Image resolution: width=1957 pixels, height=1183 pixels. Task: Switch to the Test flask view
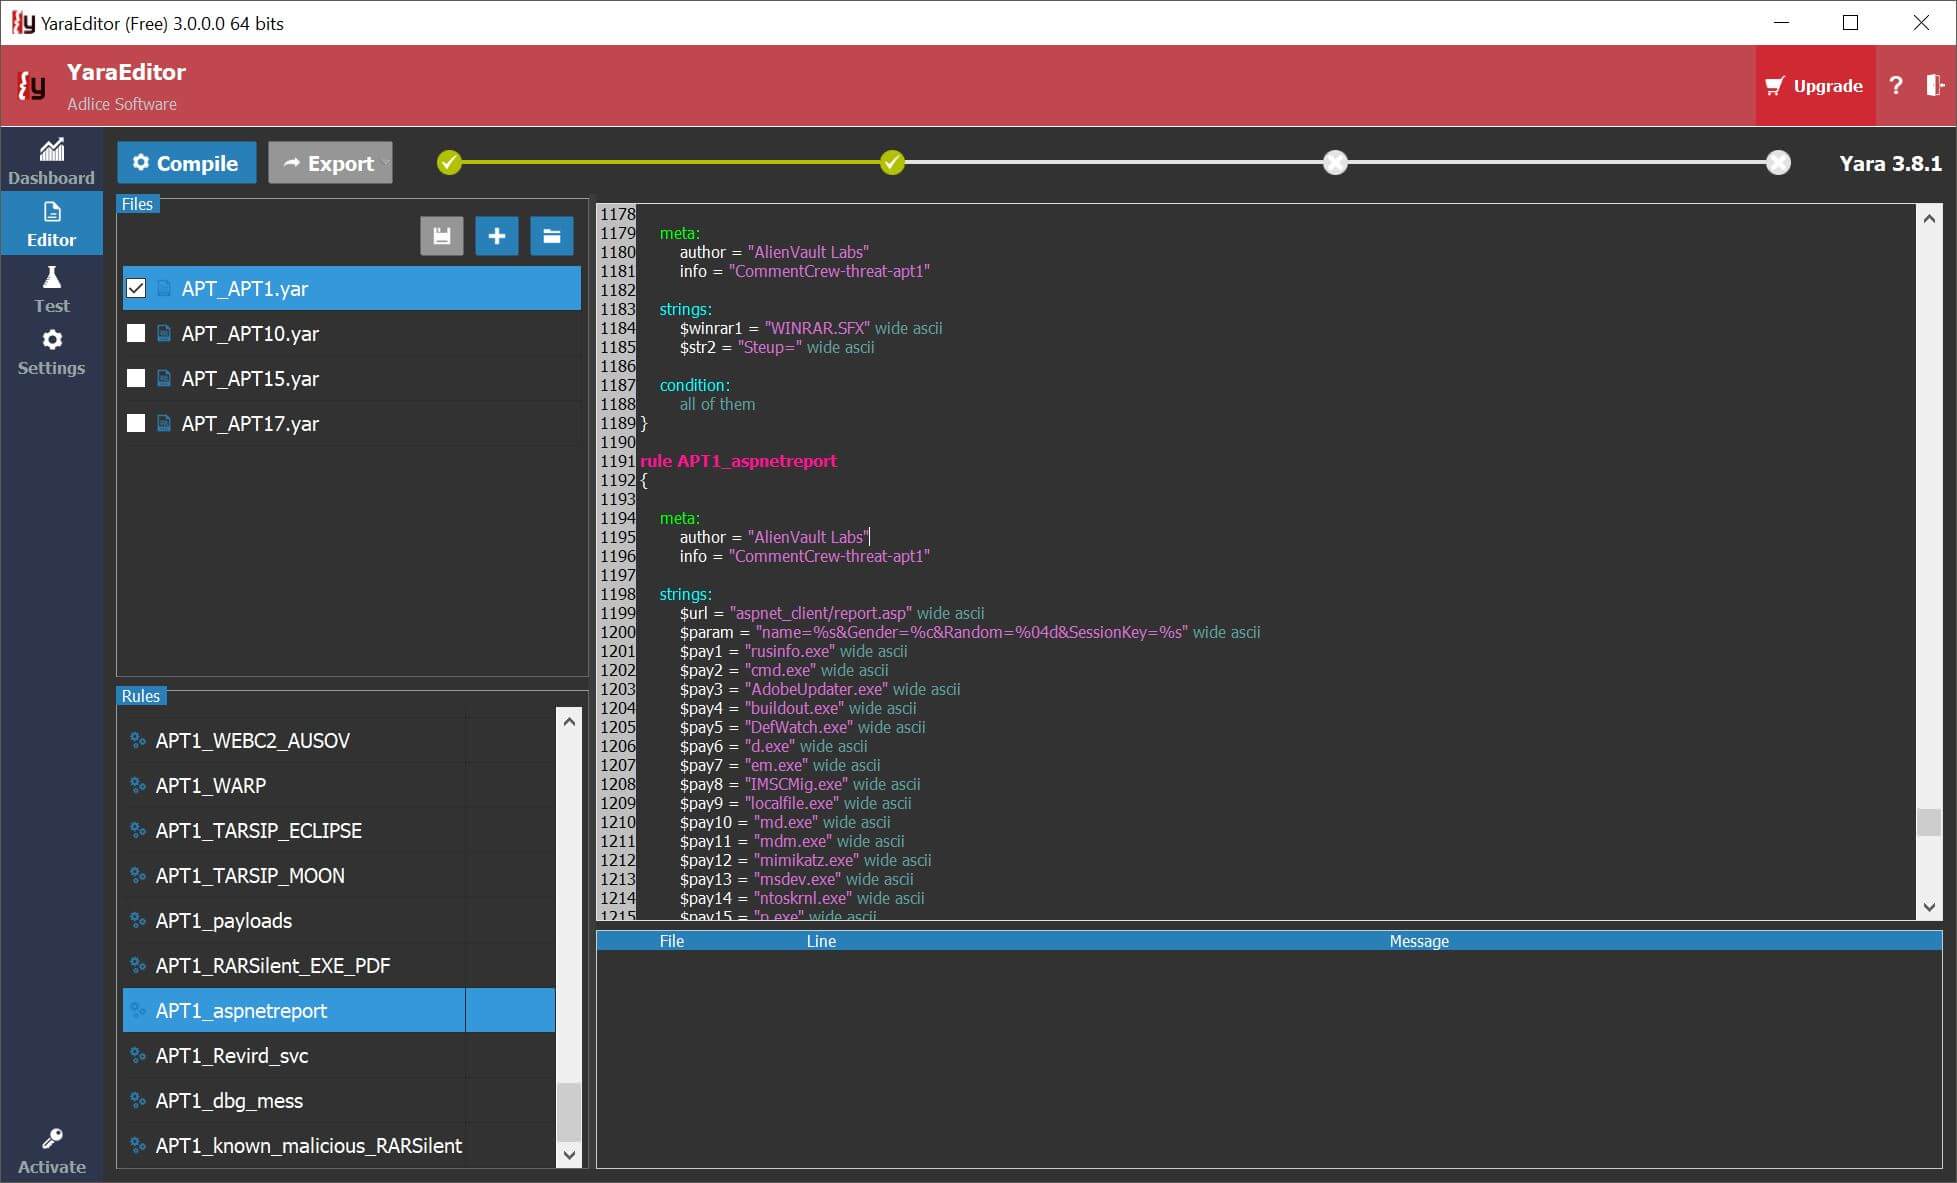51,289
